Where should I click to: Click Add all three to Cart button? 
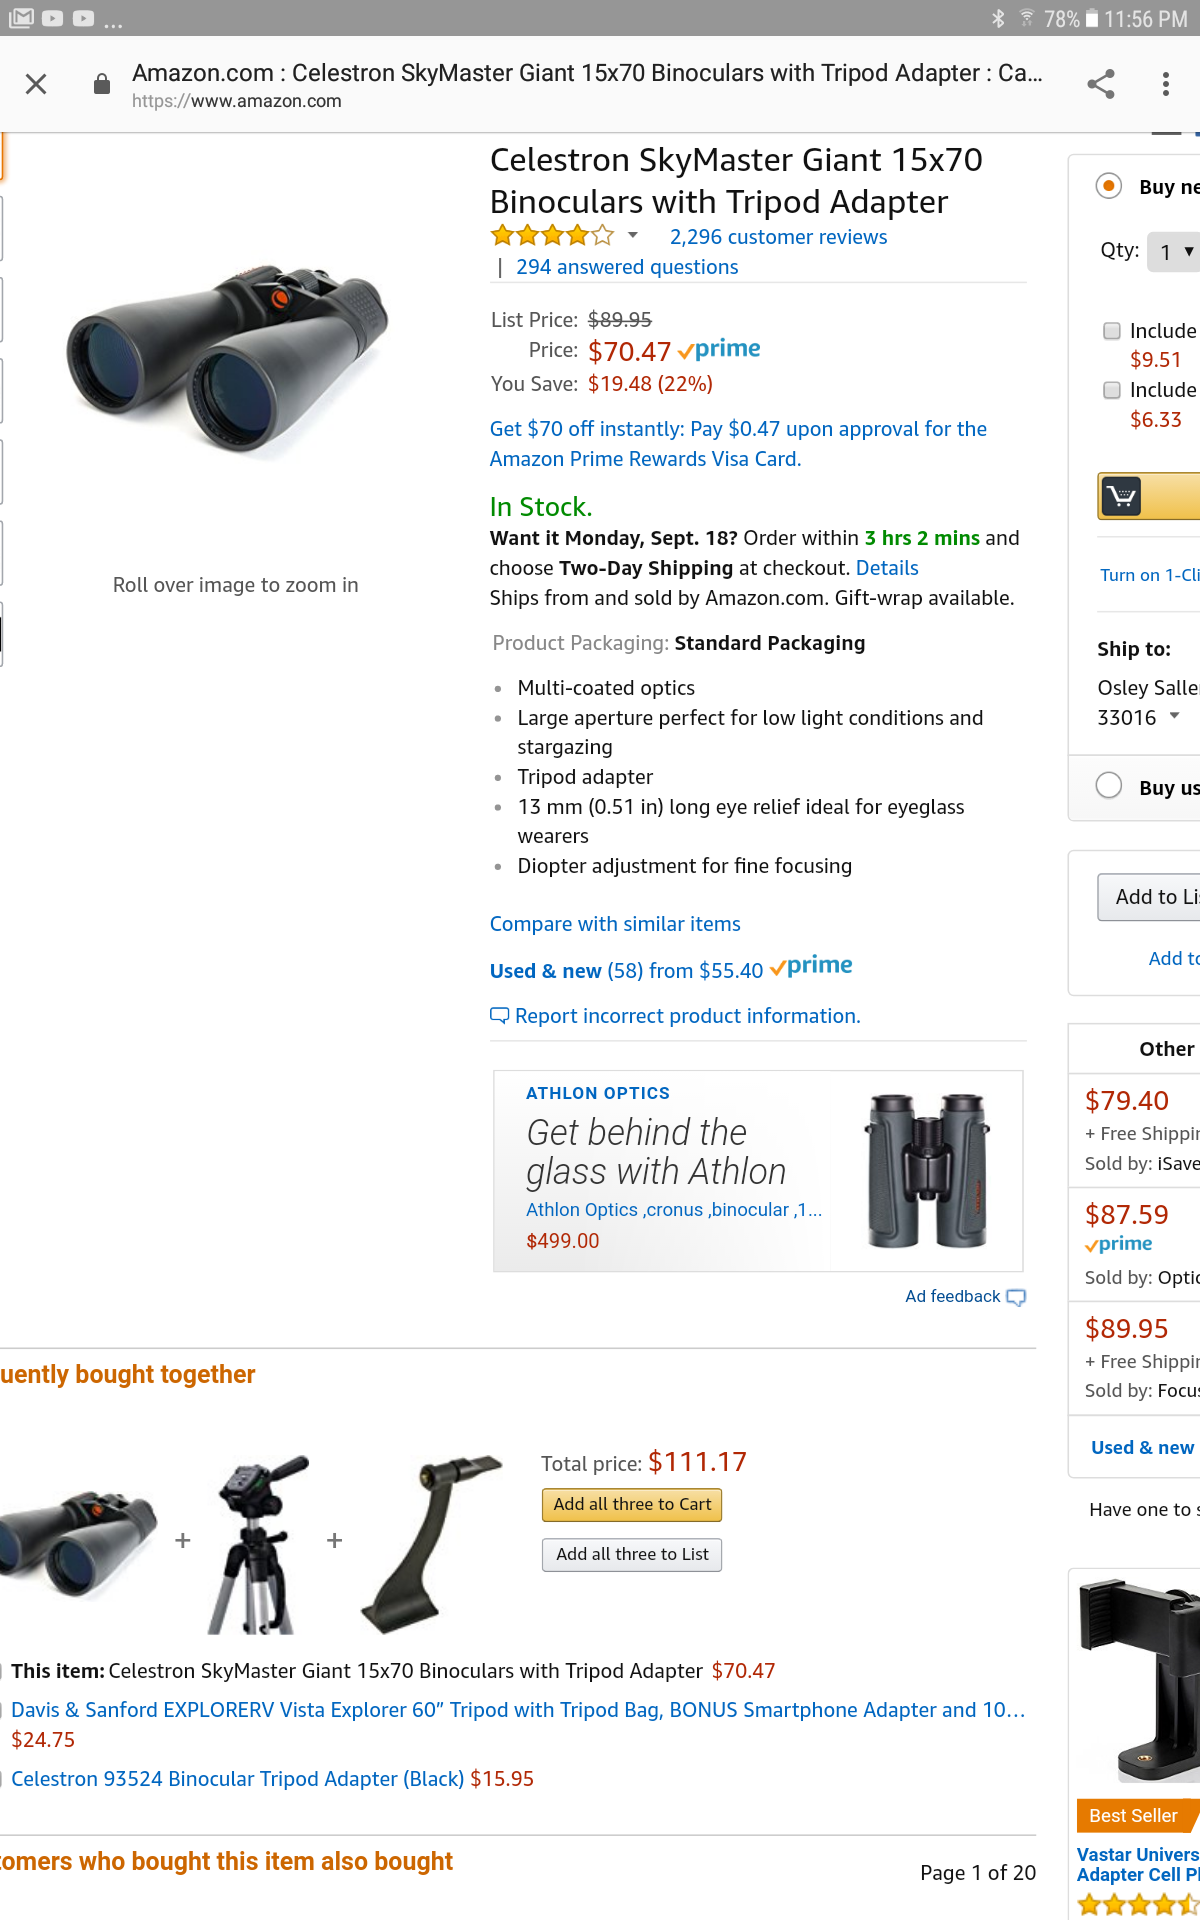[632, 1505]
